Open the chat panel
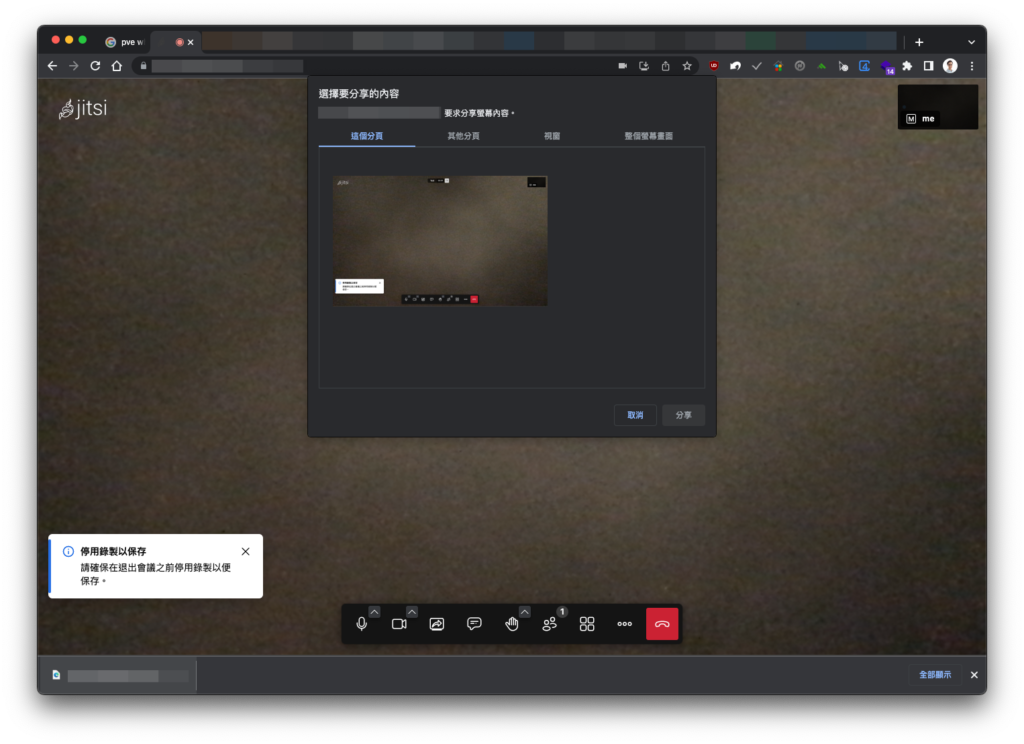 [x=474, y=624]
